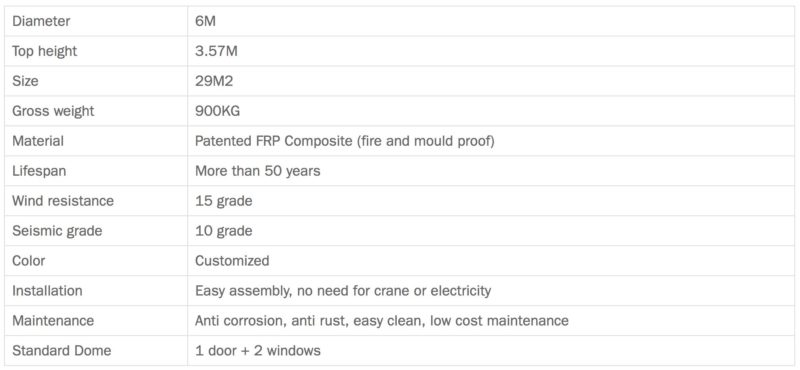Click the Material row label
The height and width of the screenshot is (370, 800).
click(x=38, y=141)
